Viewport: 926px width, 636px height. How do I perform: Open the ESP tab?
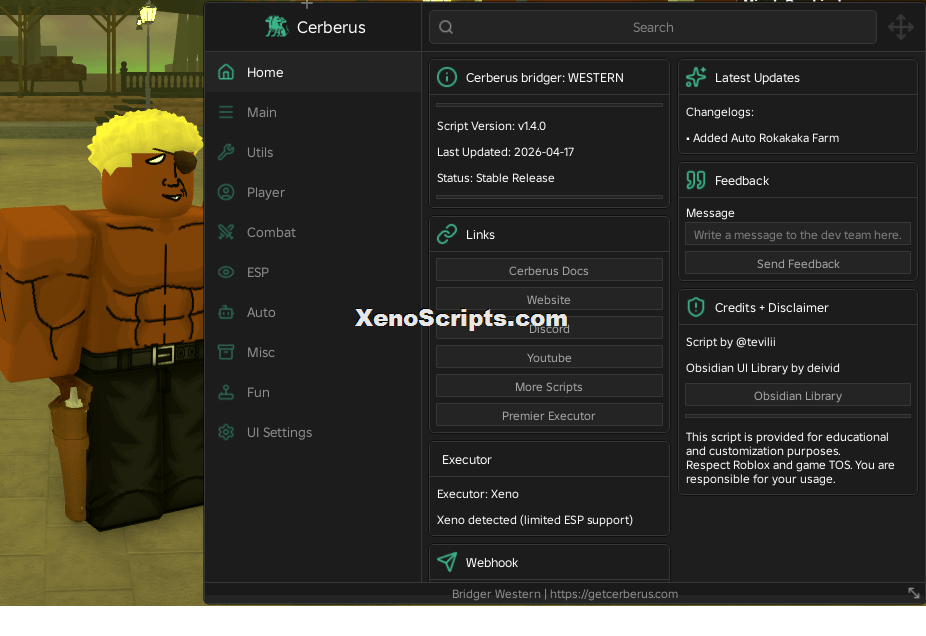click(x=313, y=272)
